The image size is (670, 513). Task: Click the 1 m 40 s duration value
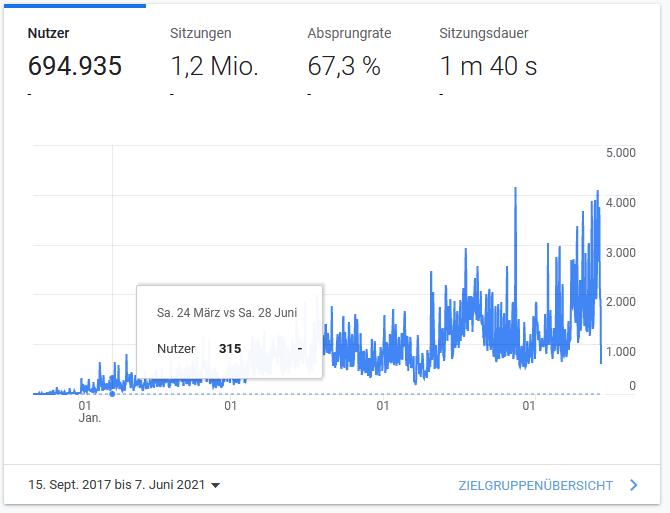click(x=488, y=66)
